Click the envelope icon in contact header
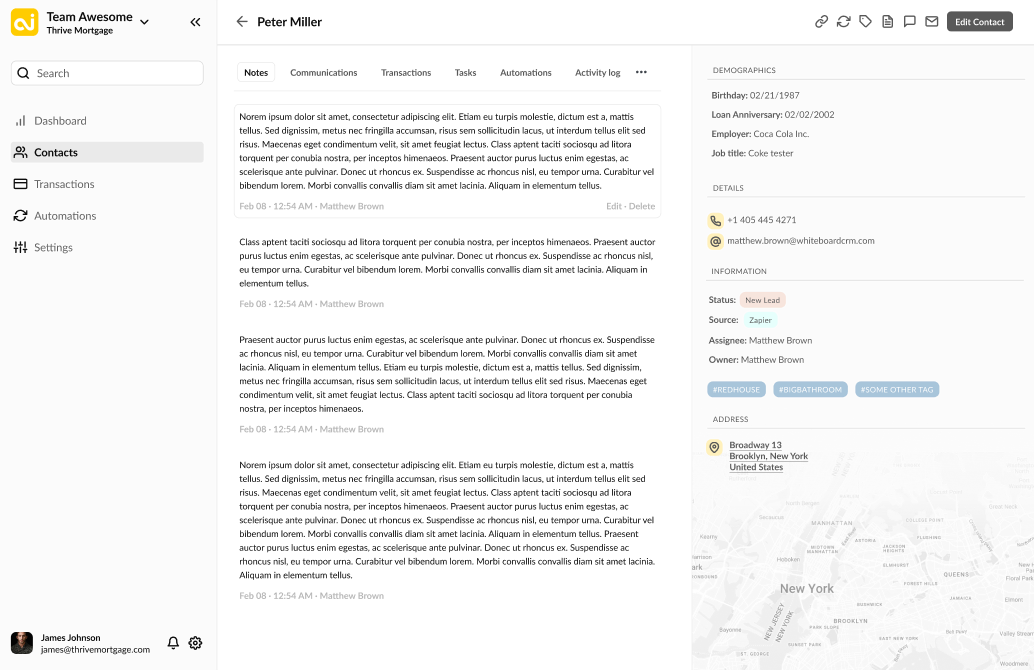Image resolution: width=1034 pixels, height=670 pixels. tap(932, 21)
